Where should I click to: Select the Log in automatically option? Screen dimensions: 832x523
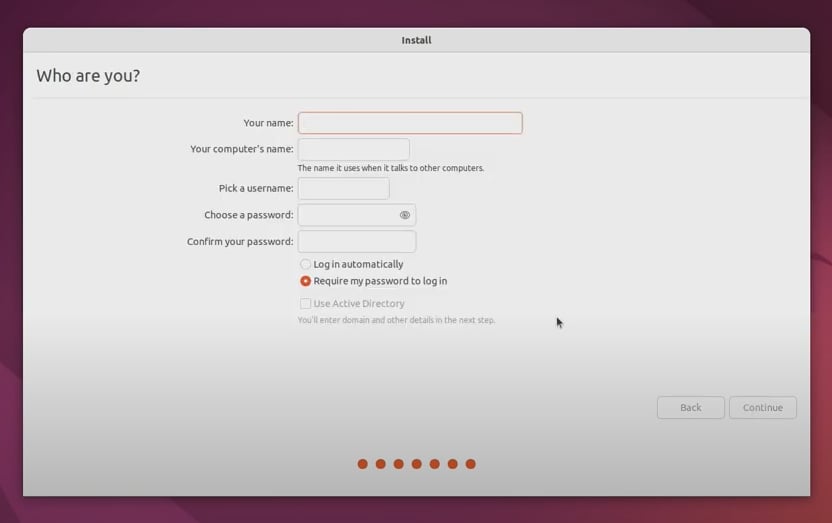pos(306,265)
